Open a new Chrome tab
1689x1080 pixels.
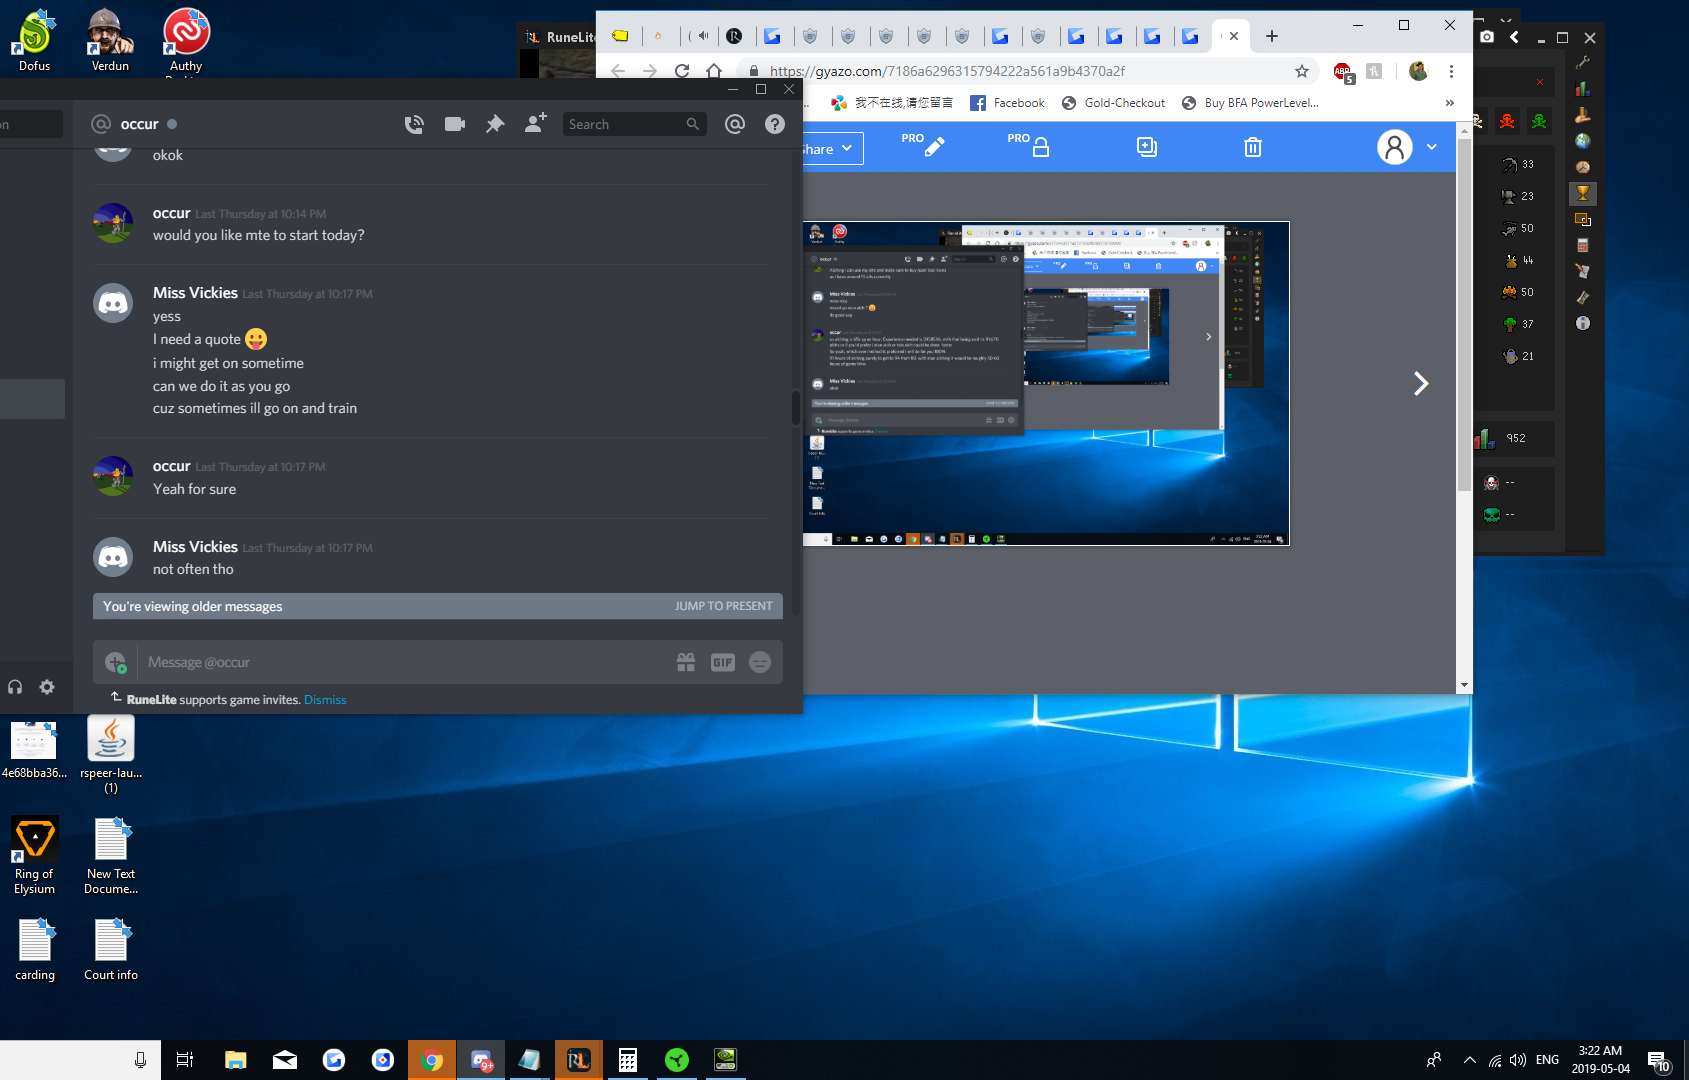pyautogui.click(x=1272, y=36)
